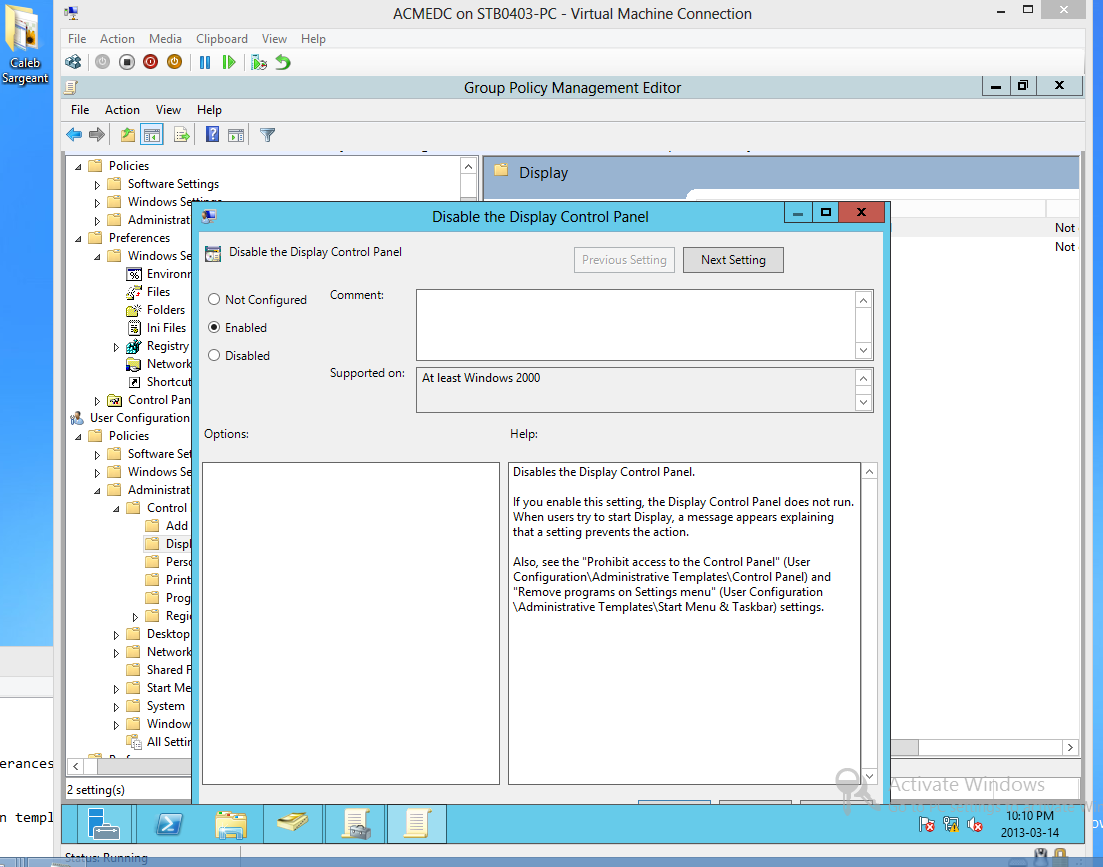The height and width of the screenshot is (867, 1103).
Task: Click the active scroll document taskbar icon
Action: pos(416,824)
